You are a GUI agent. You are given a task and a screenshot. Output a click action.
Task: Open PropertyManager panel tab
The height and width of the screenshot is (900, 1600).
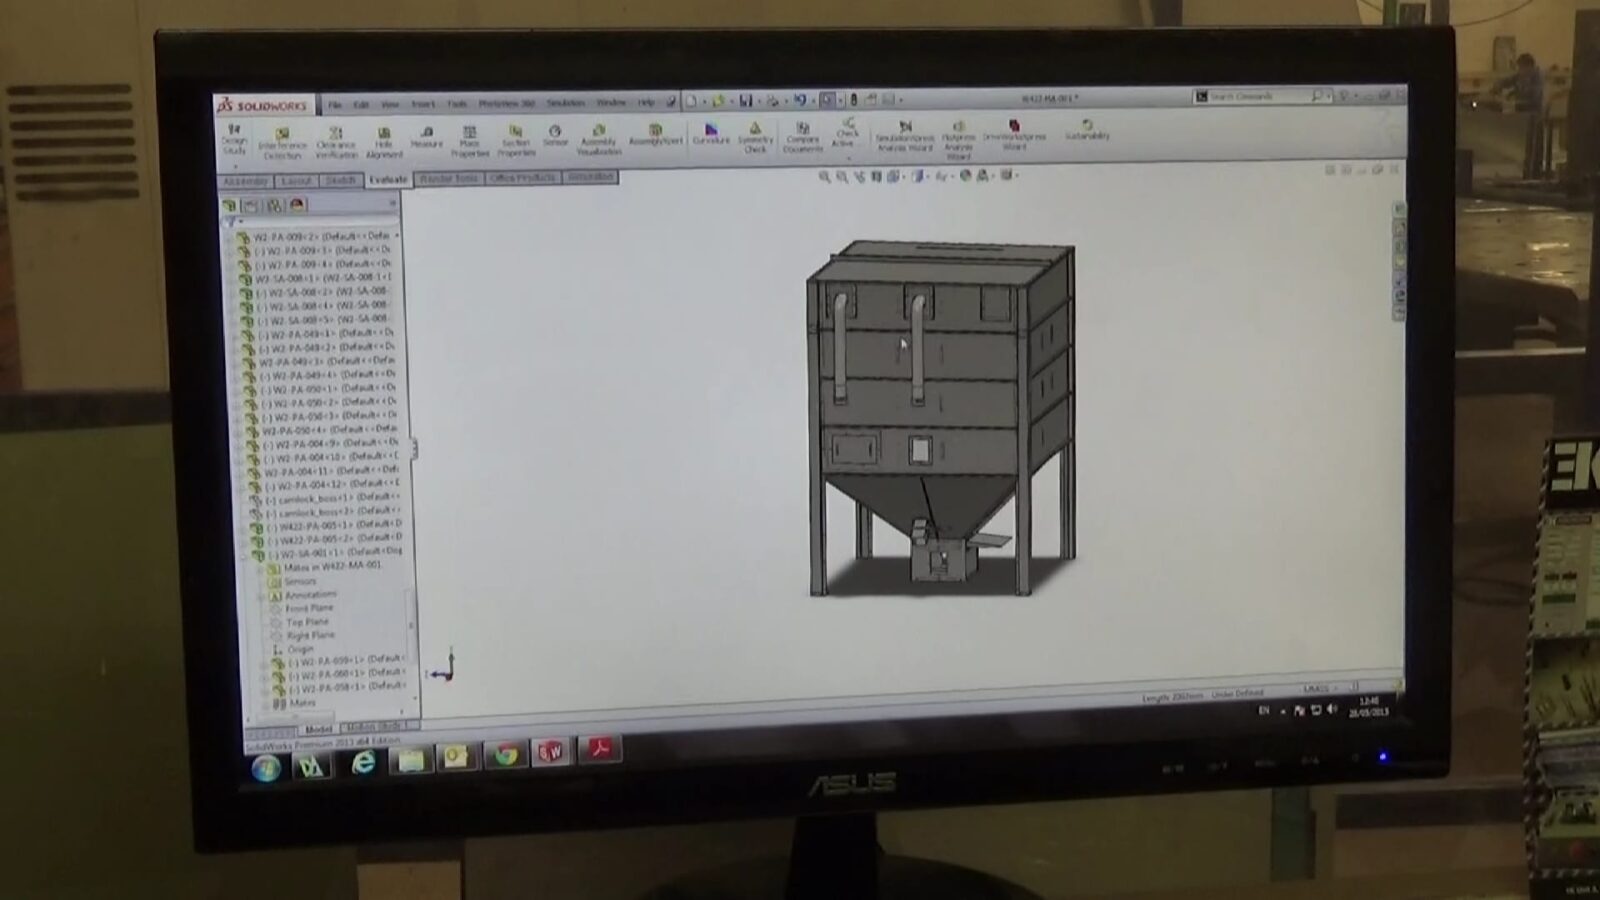pos(250,205)
